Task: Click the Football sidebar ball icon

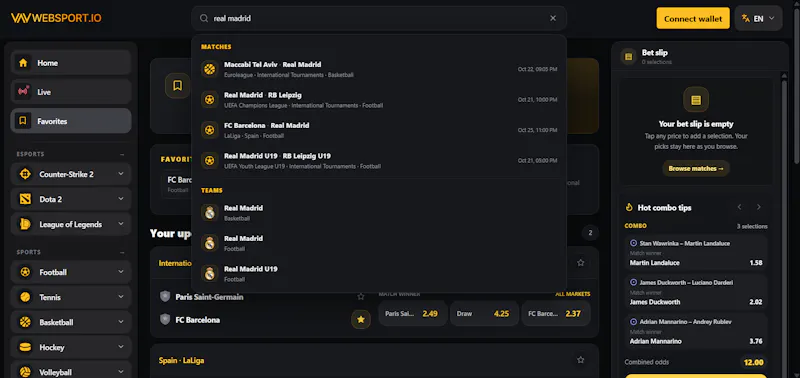Action: coord(25,272)
